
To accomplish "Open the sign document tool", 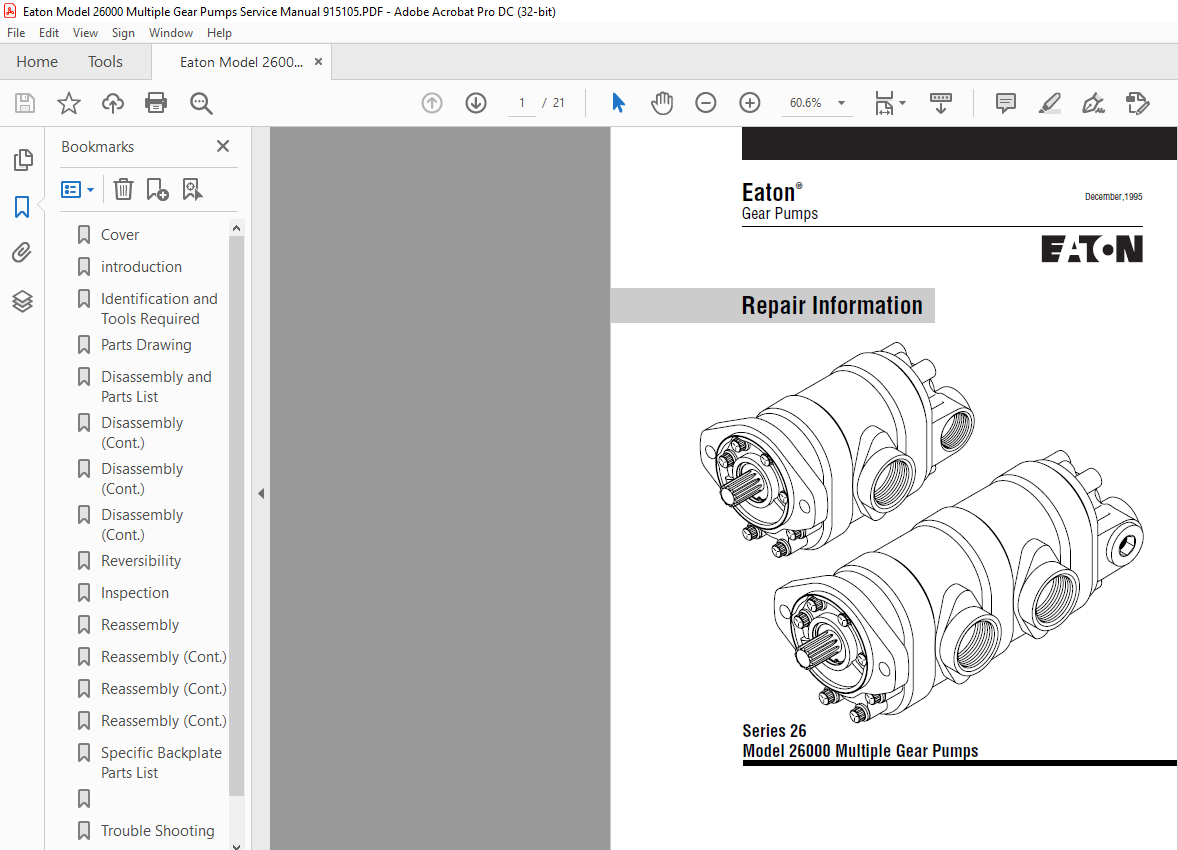I will (1094, 103).
